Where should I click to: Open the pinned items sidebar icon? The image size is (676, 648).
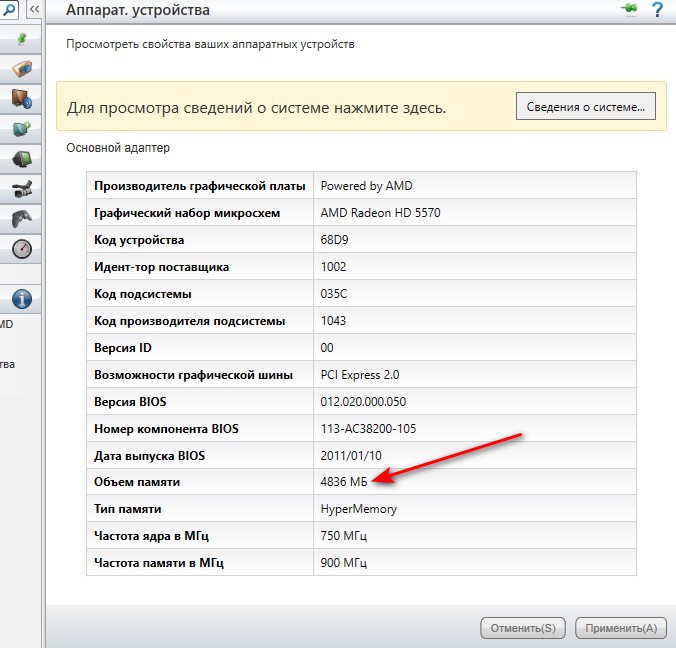click(22, 39)
